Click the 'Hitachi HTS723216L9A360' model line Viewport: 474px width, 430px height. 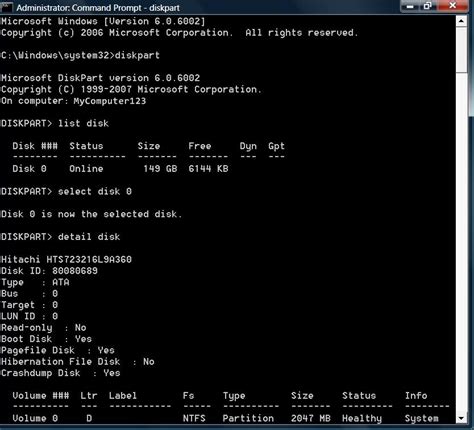tap(66, 259)
